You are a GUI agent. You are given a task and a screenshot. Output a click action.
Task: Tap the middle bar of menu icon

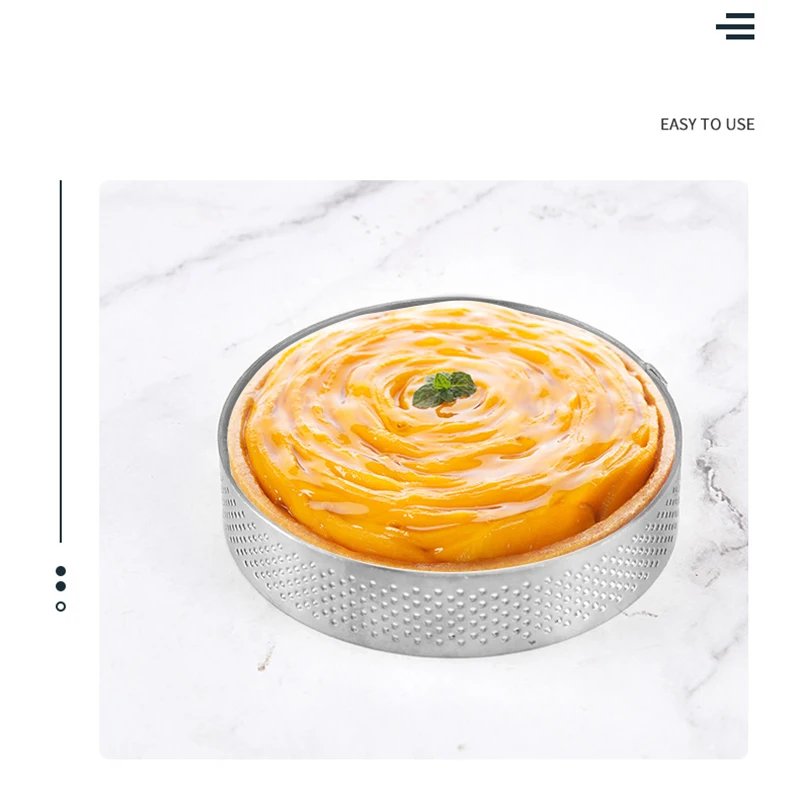click(x=735, y=26)
